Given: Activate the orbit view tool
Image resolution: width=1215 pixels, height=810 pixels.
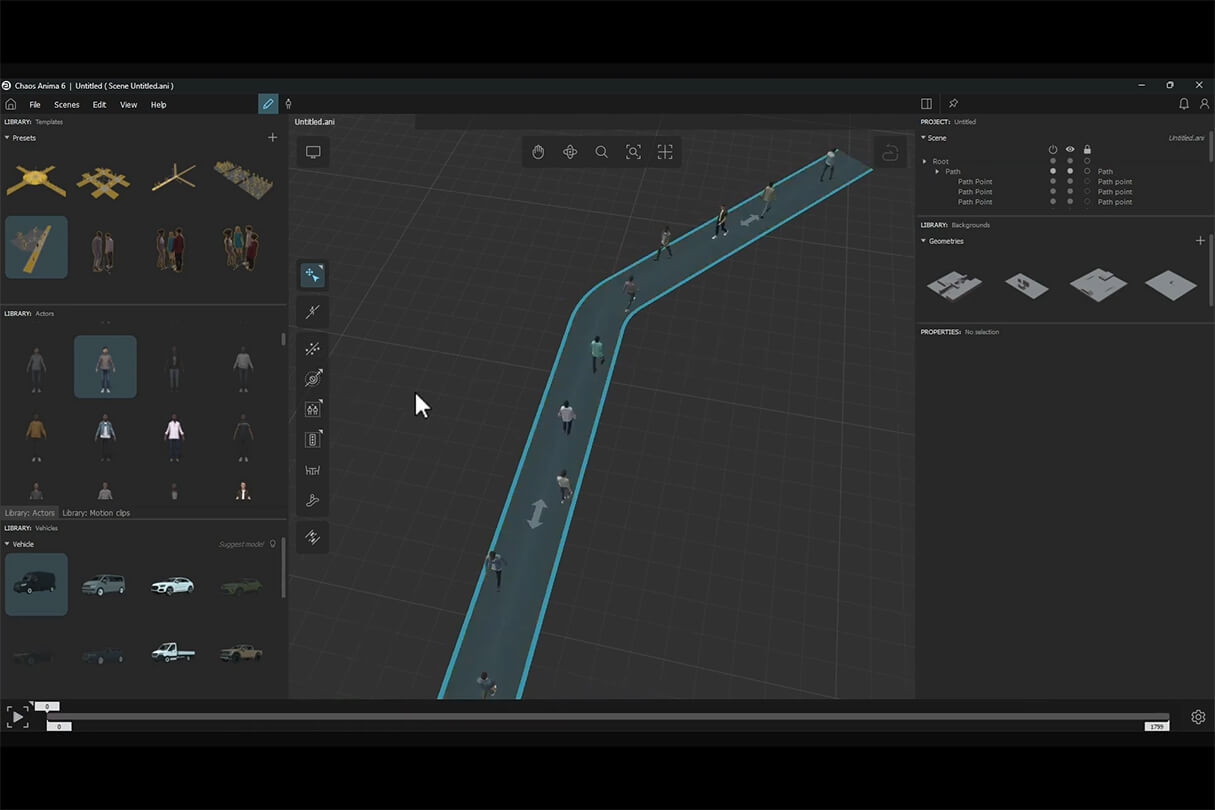Looking at the screenshot, I should (570, 152).
